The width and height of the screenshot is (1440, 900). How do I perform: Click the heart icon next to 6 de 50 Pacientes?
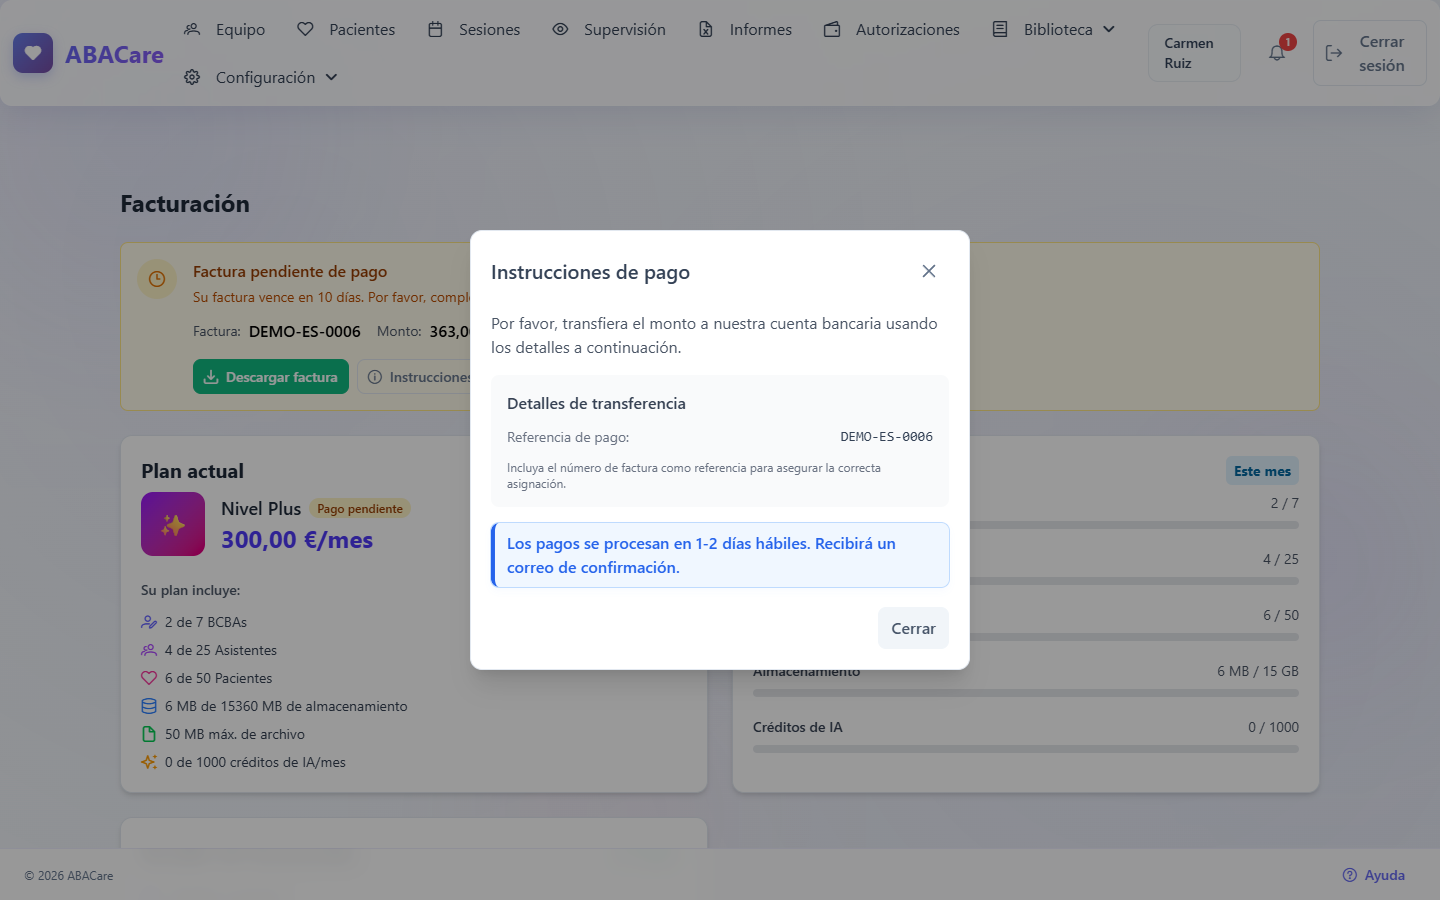click(149, 678)
